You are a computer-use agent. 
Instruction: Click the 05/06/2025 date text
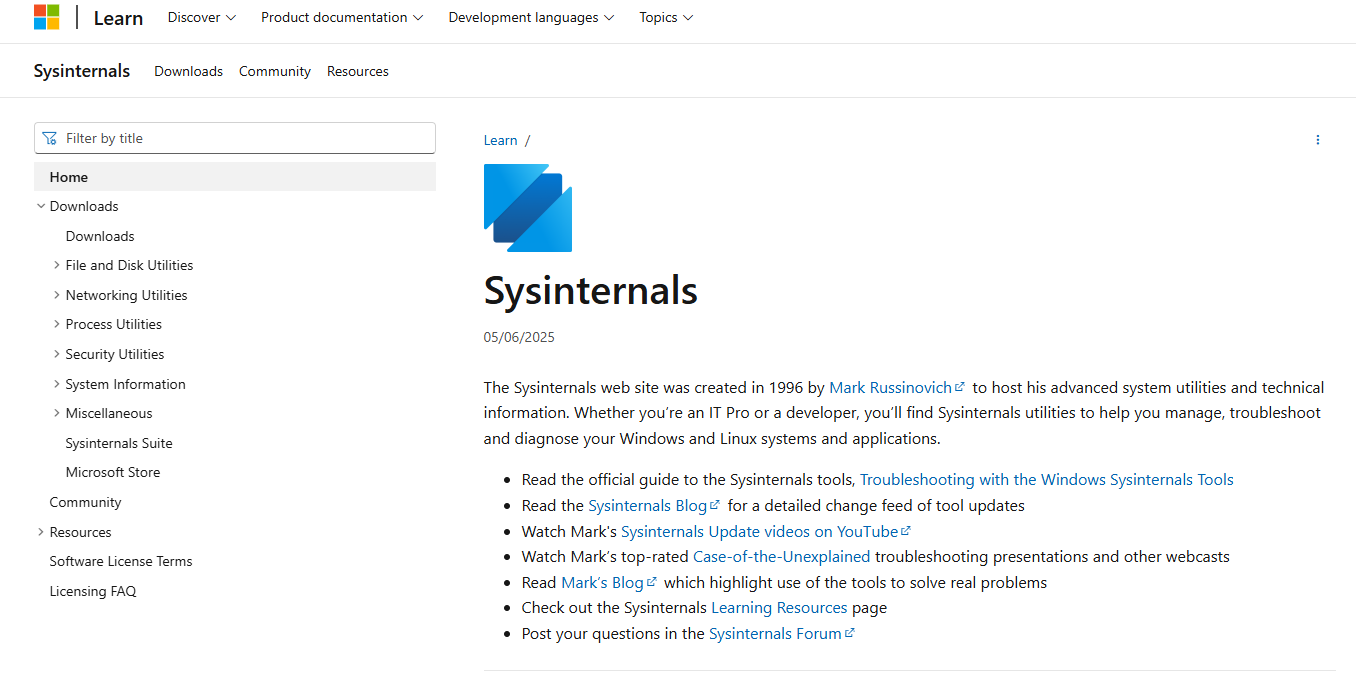point(519,337)
